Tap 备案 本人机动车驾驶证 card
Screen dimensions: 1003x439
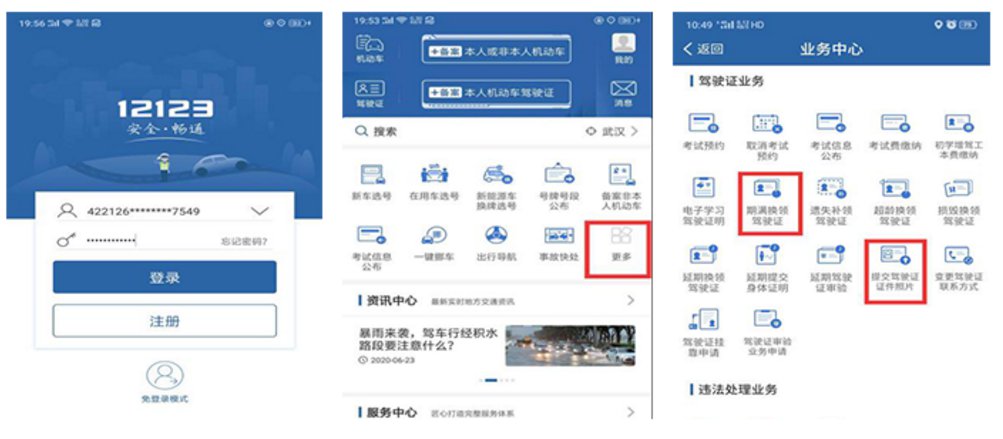496,93
